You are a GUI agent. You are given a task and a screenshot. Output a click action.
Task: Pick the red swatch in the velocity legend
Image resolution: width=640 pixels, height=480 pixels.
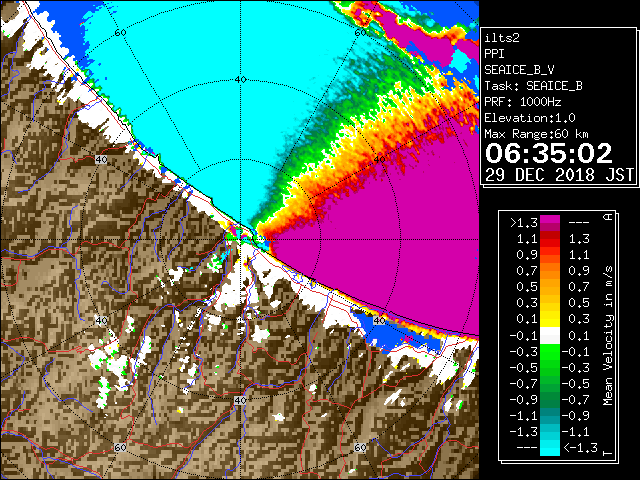click(x=550, y=242)
